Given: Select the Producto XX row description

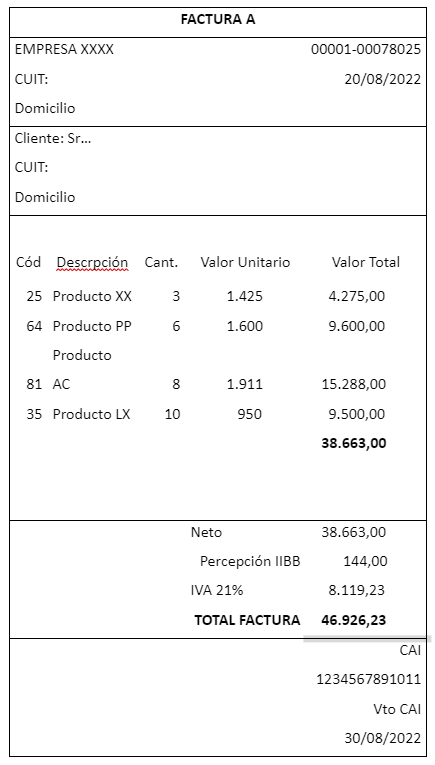Looking at the screenshot, I should point(92,296).
